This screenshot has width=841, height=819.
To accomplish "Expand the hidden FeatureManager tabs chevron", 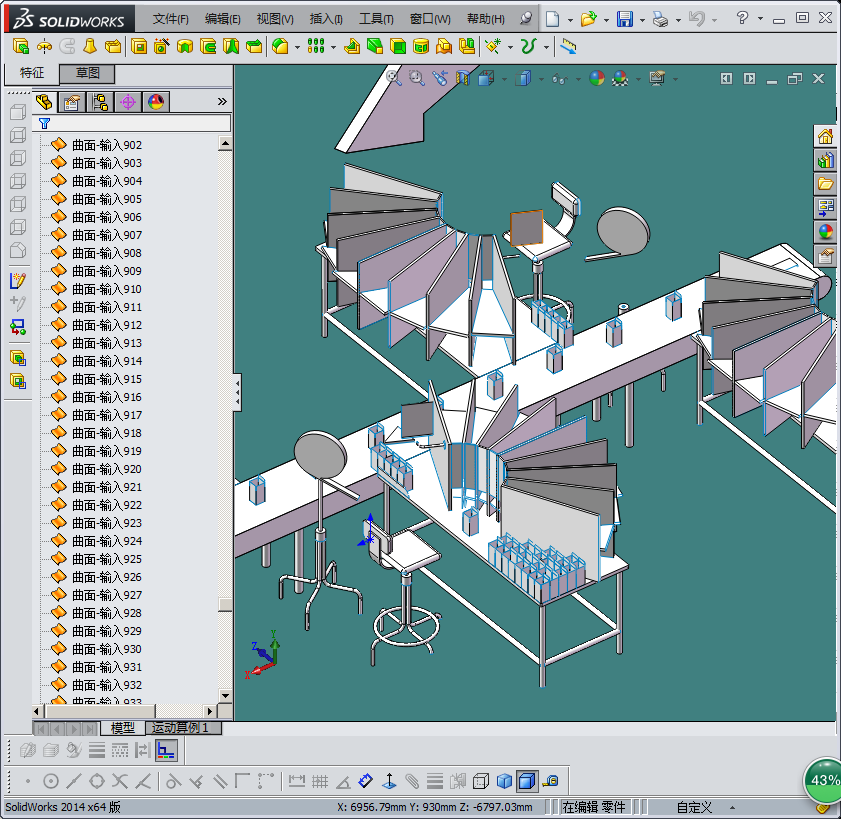I will pos(222,101).
